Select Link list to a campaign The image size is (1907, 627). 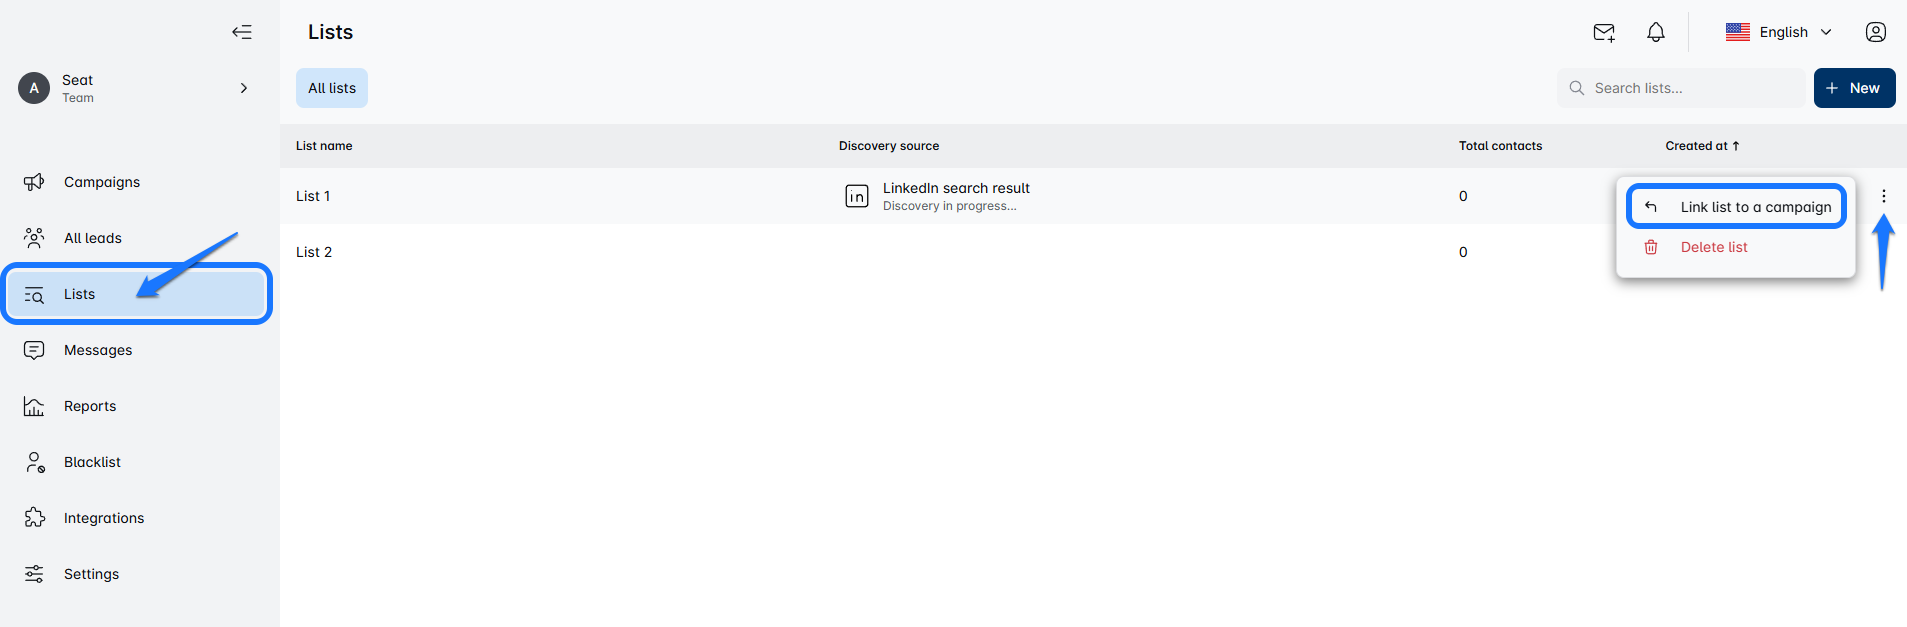click(1755, 207)
